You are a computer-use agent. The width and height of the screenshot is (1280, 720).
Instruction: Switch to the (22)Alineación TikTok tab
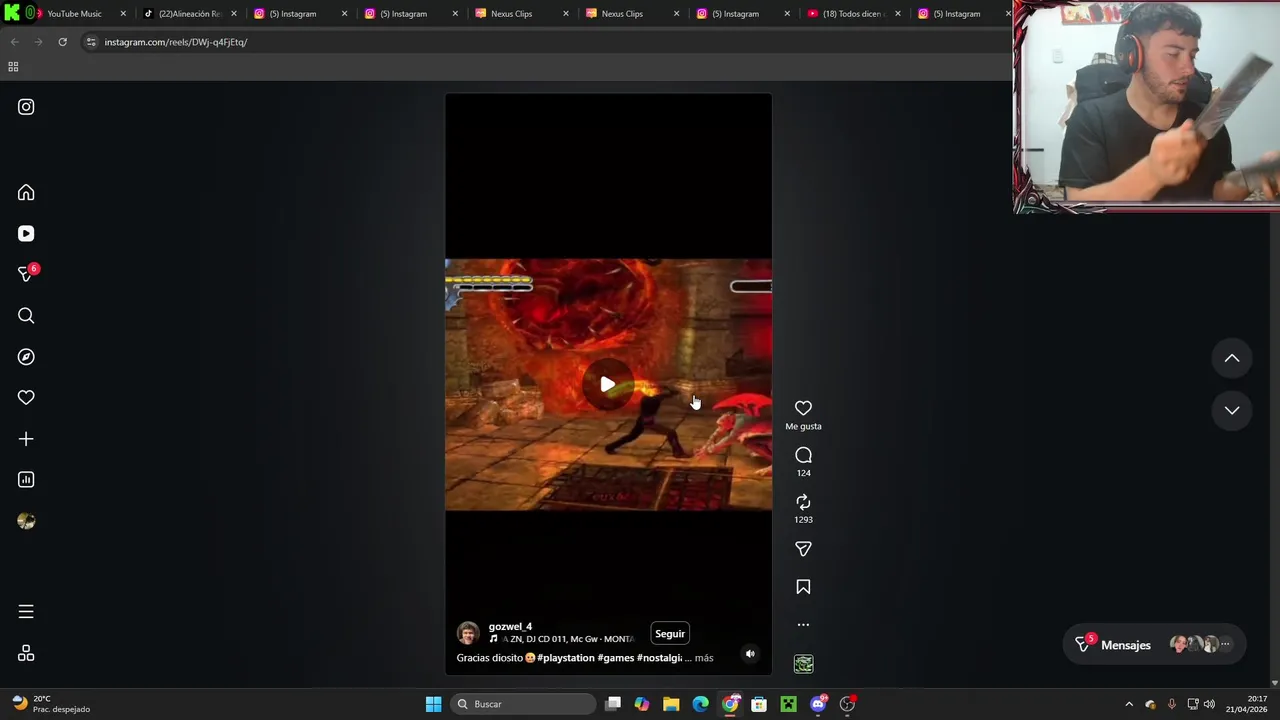tap(190, 14)
